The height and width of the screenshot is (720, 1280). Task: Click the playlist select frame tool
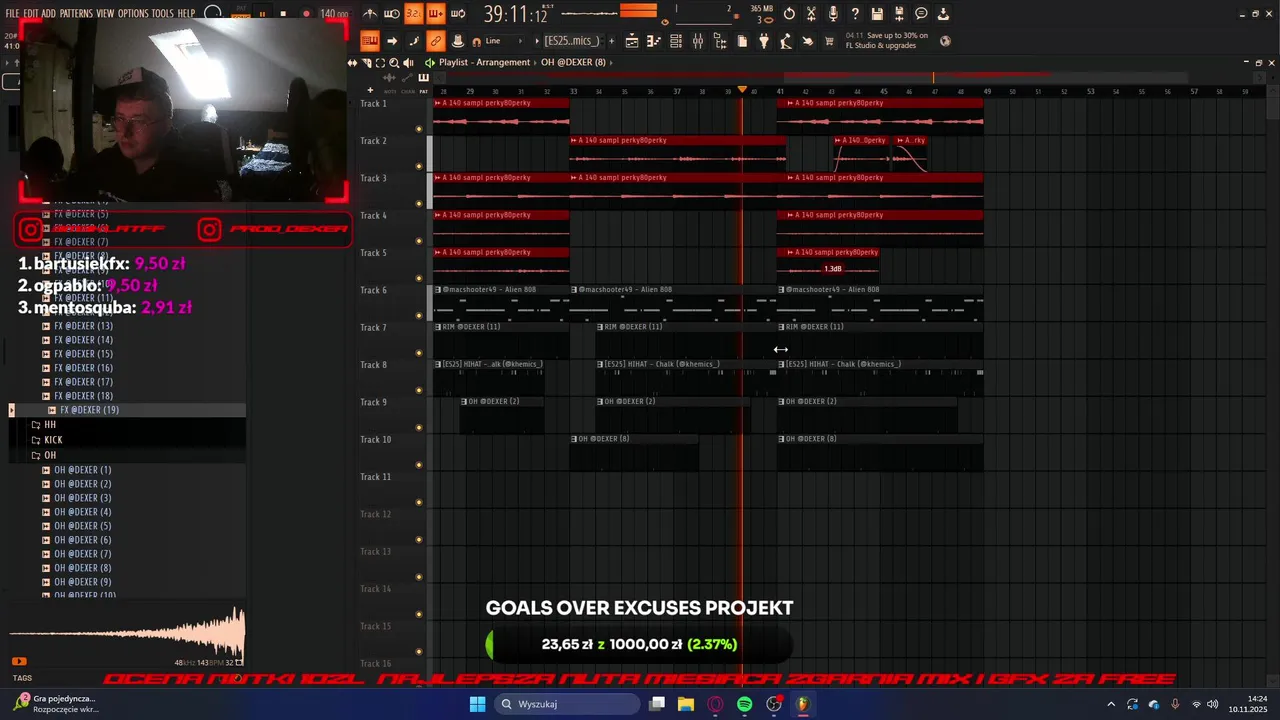pos(380,62)
